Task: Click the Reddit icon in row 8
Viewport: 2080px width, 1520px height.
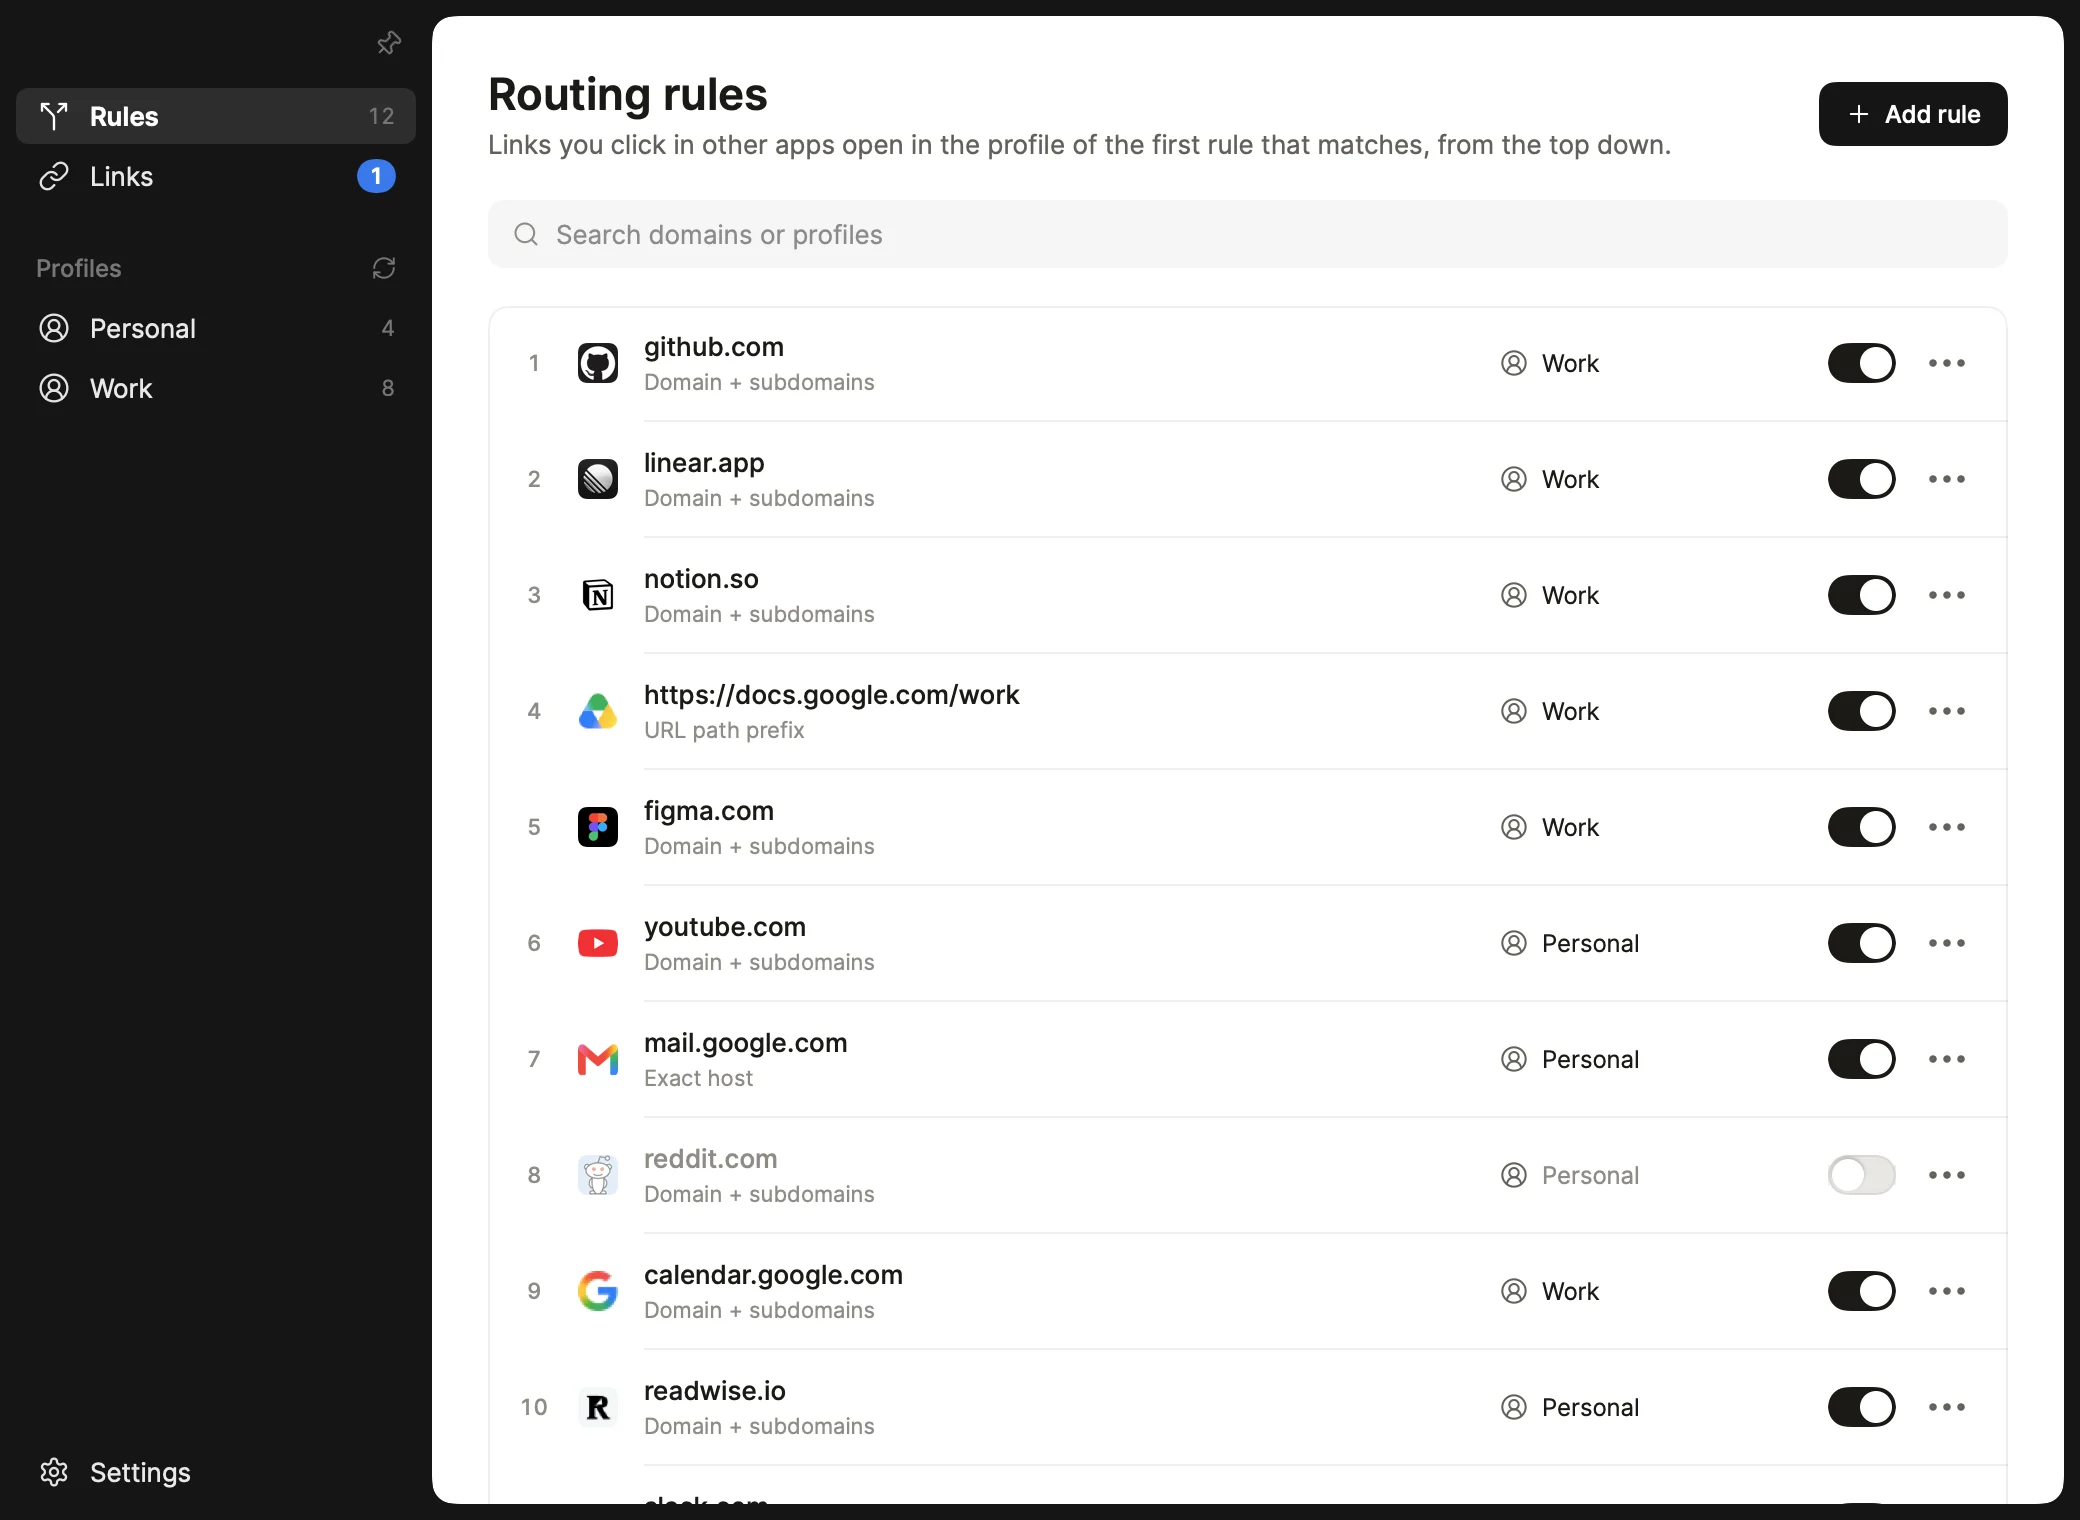Action: [x=598, y=1175]
